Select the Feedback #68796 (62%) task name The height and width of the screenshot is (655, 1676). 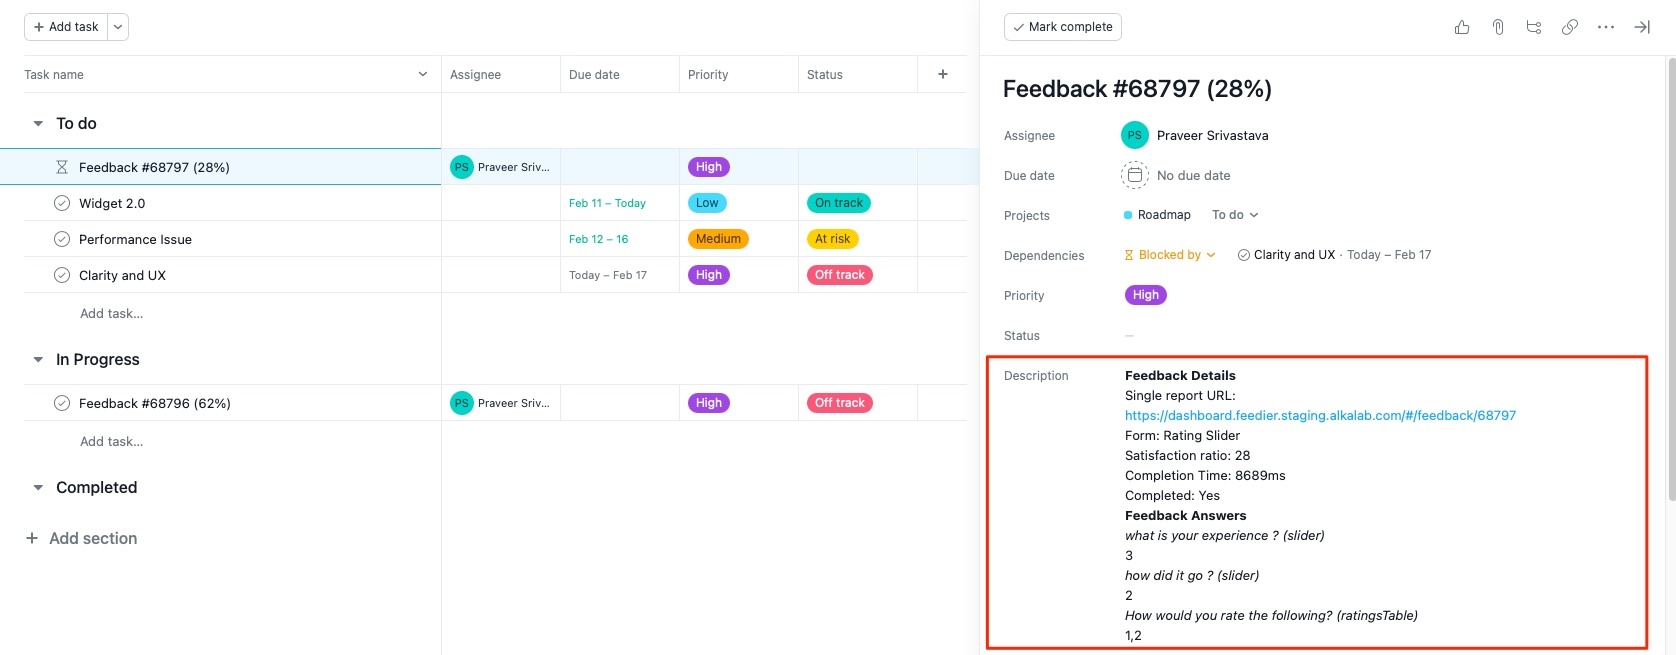click(155, 403)
